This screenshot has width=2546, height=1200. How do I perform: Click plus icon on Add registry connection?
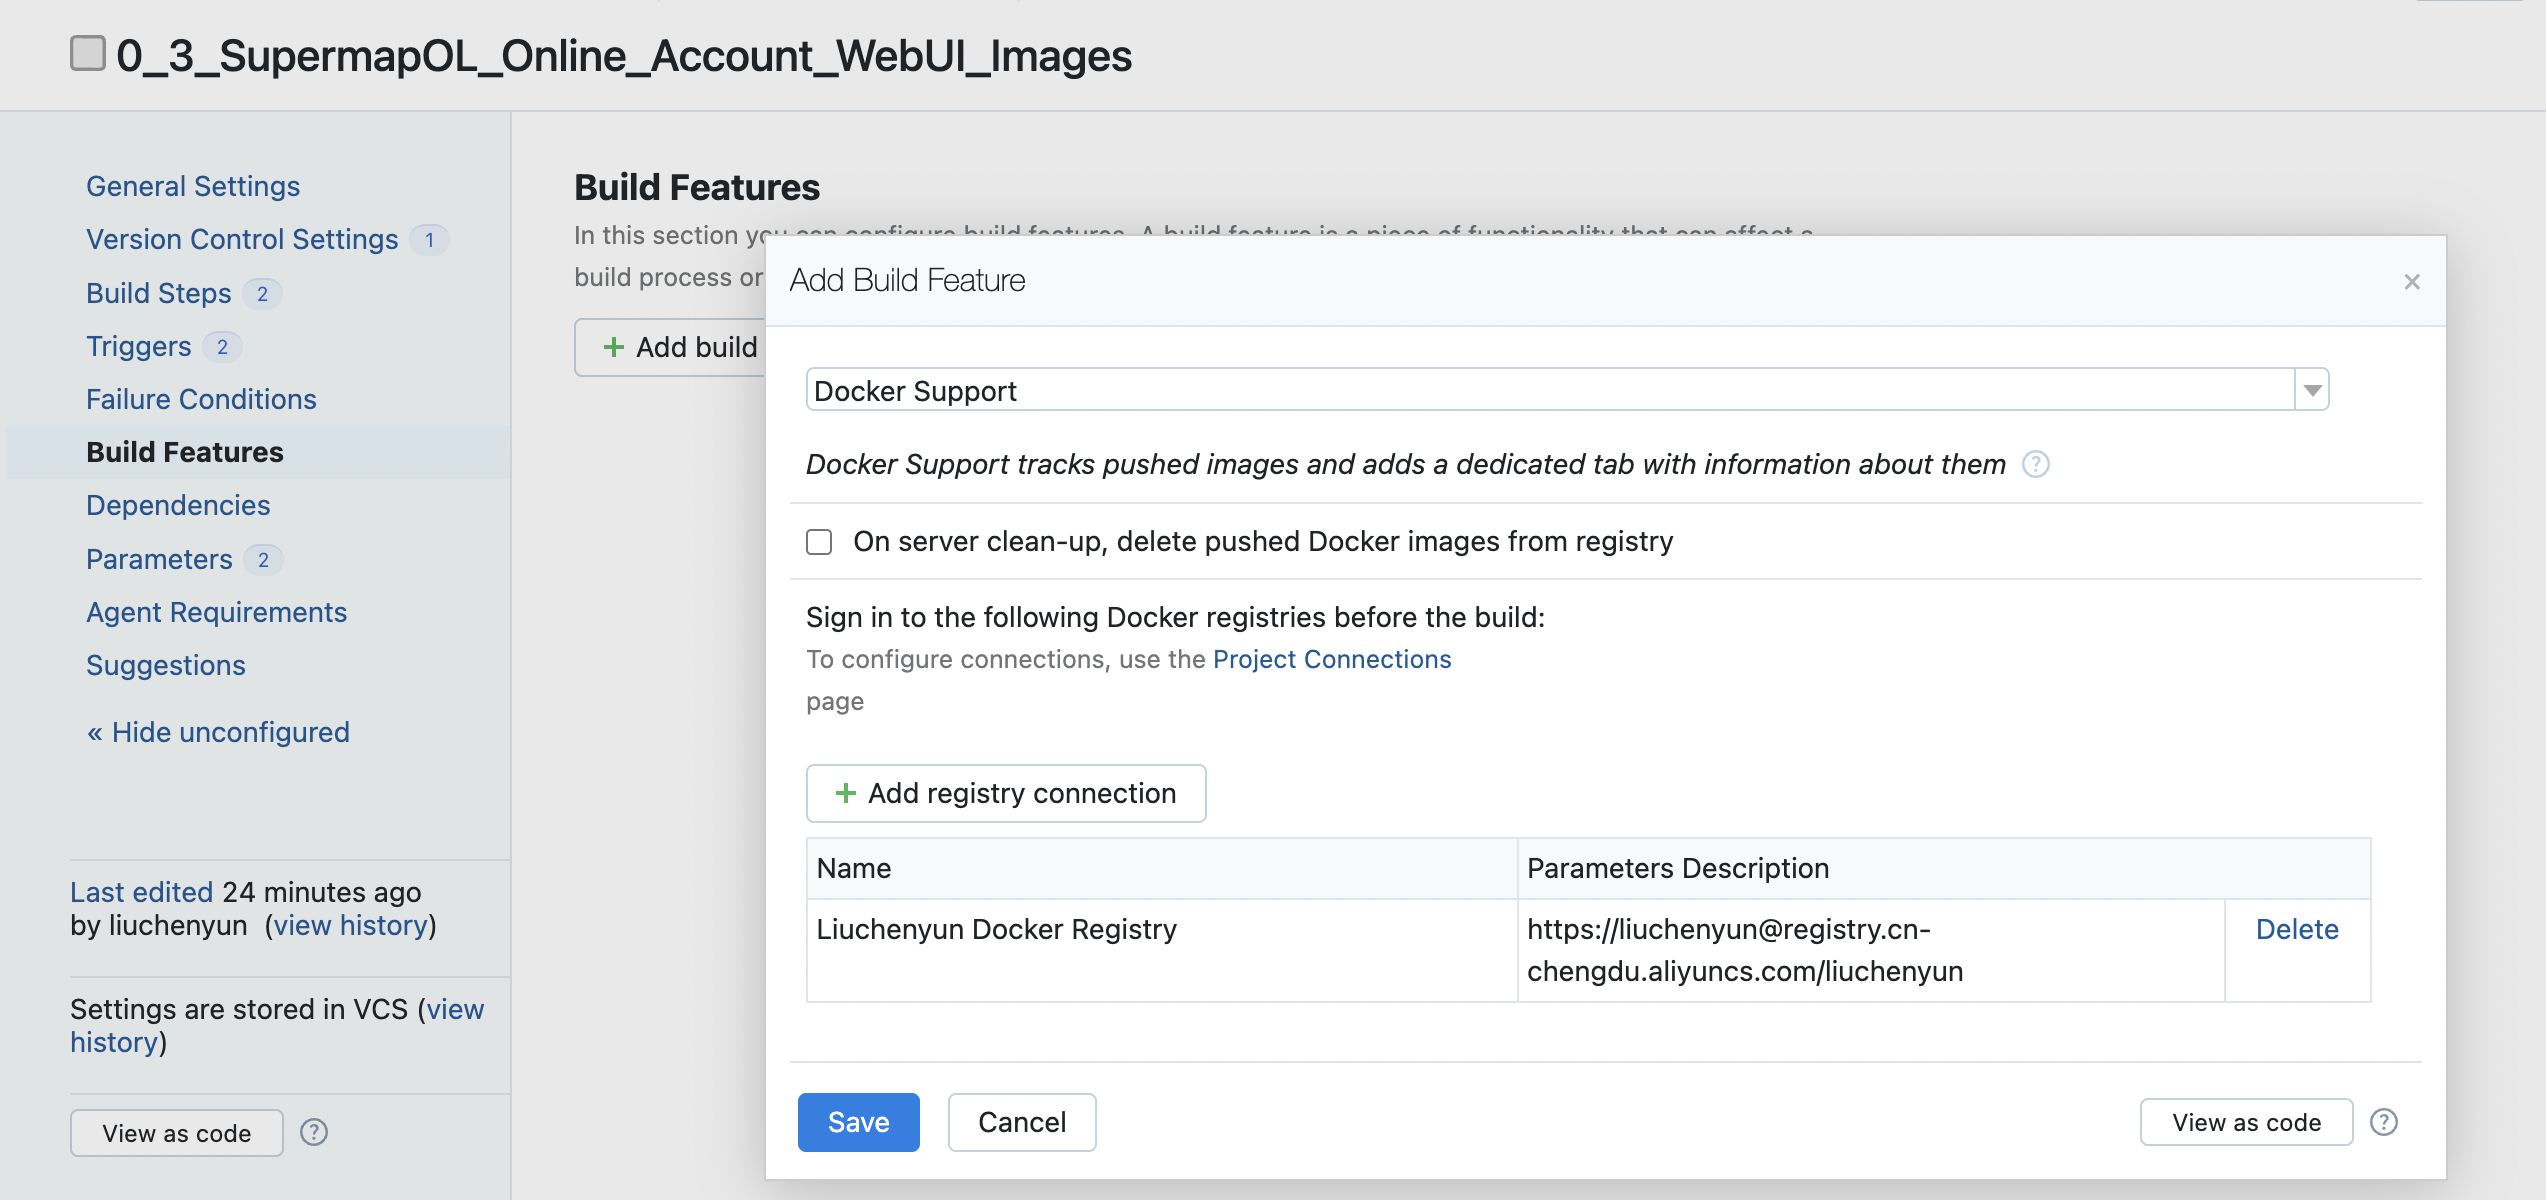(846, 793)
